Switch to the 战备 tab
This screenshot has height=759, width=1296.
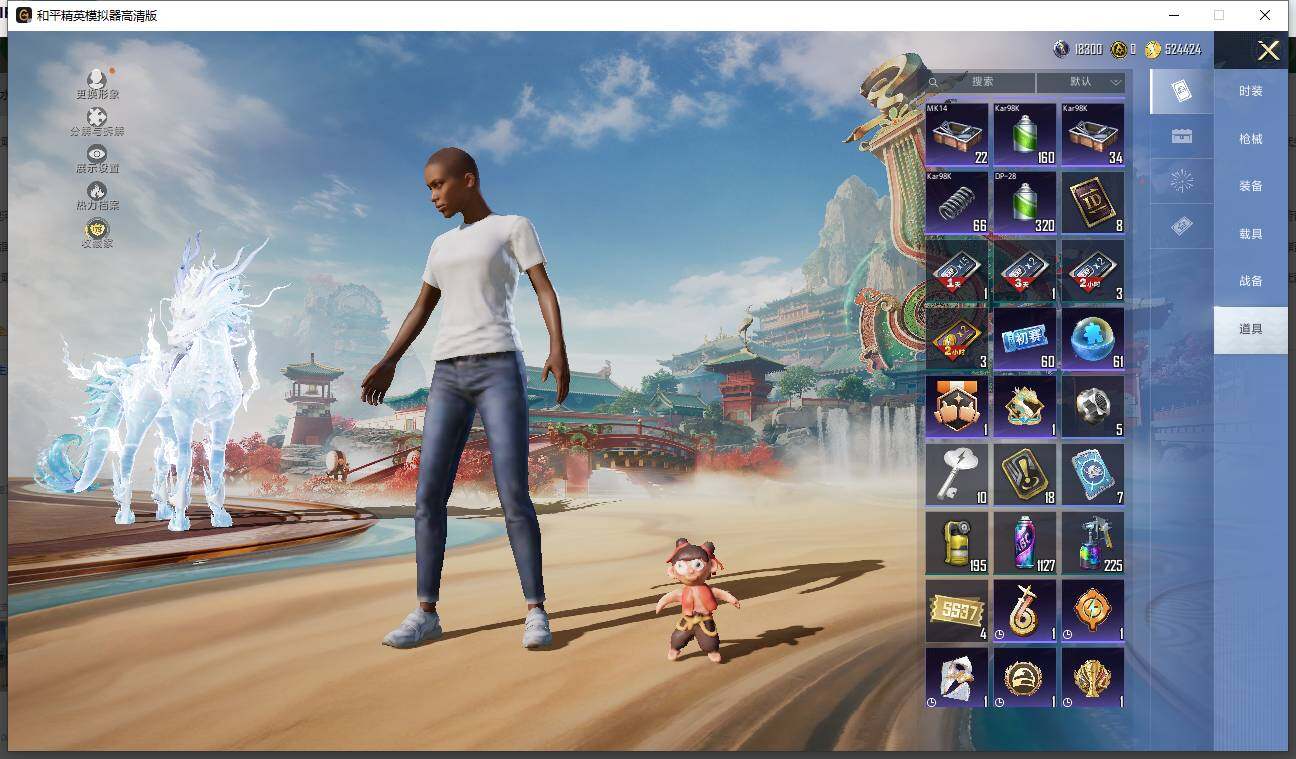tap(1251, 281)
